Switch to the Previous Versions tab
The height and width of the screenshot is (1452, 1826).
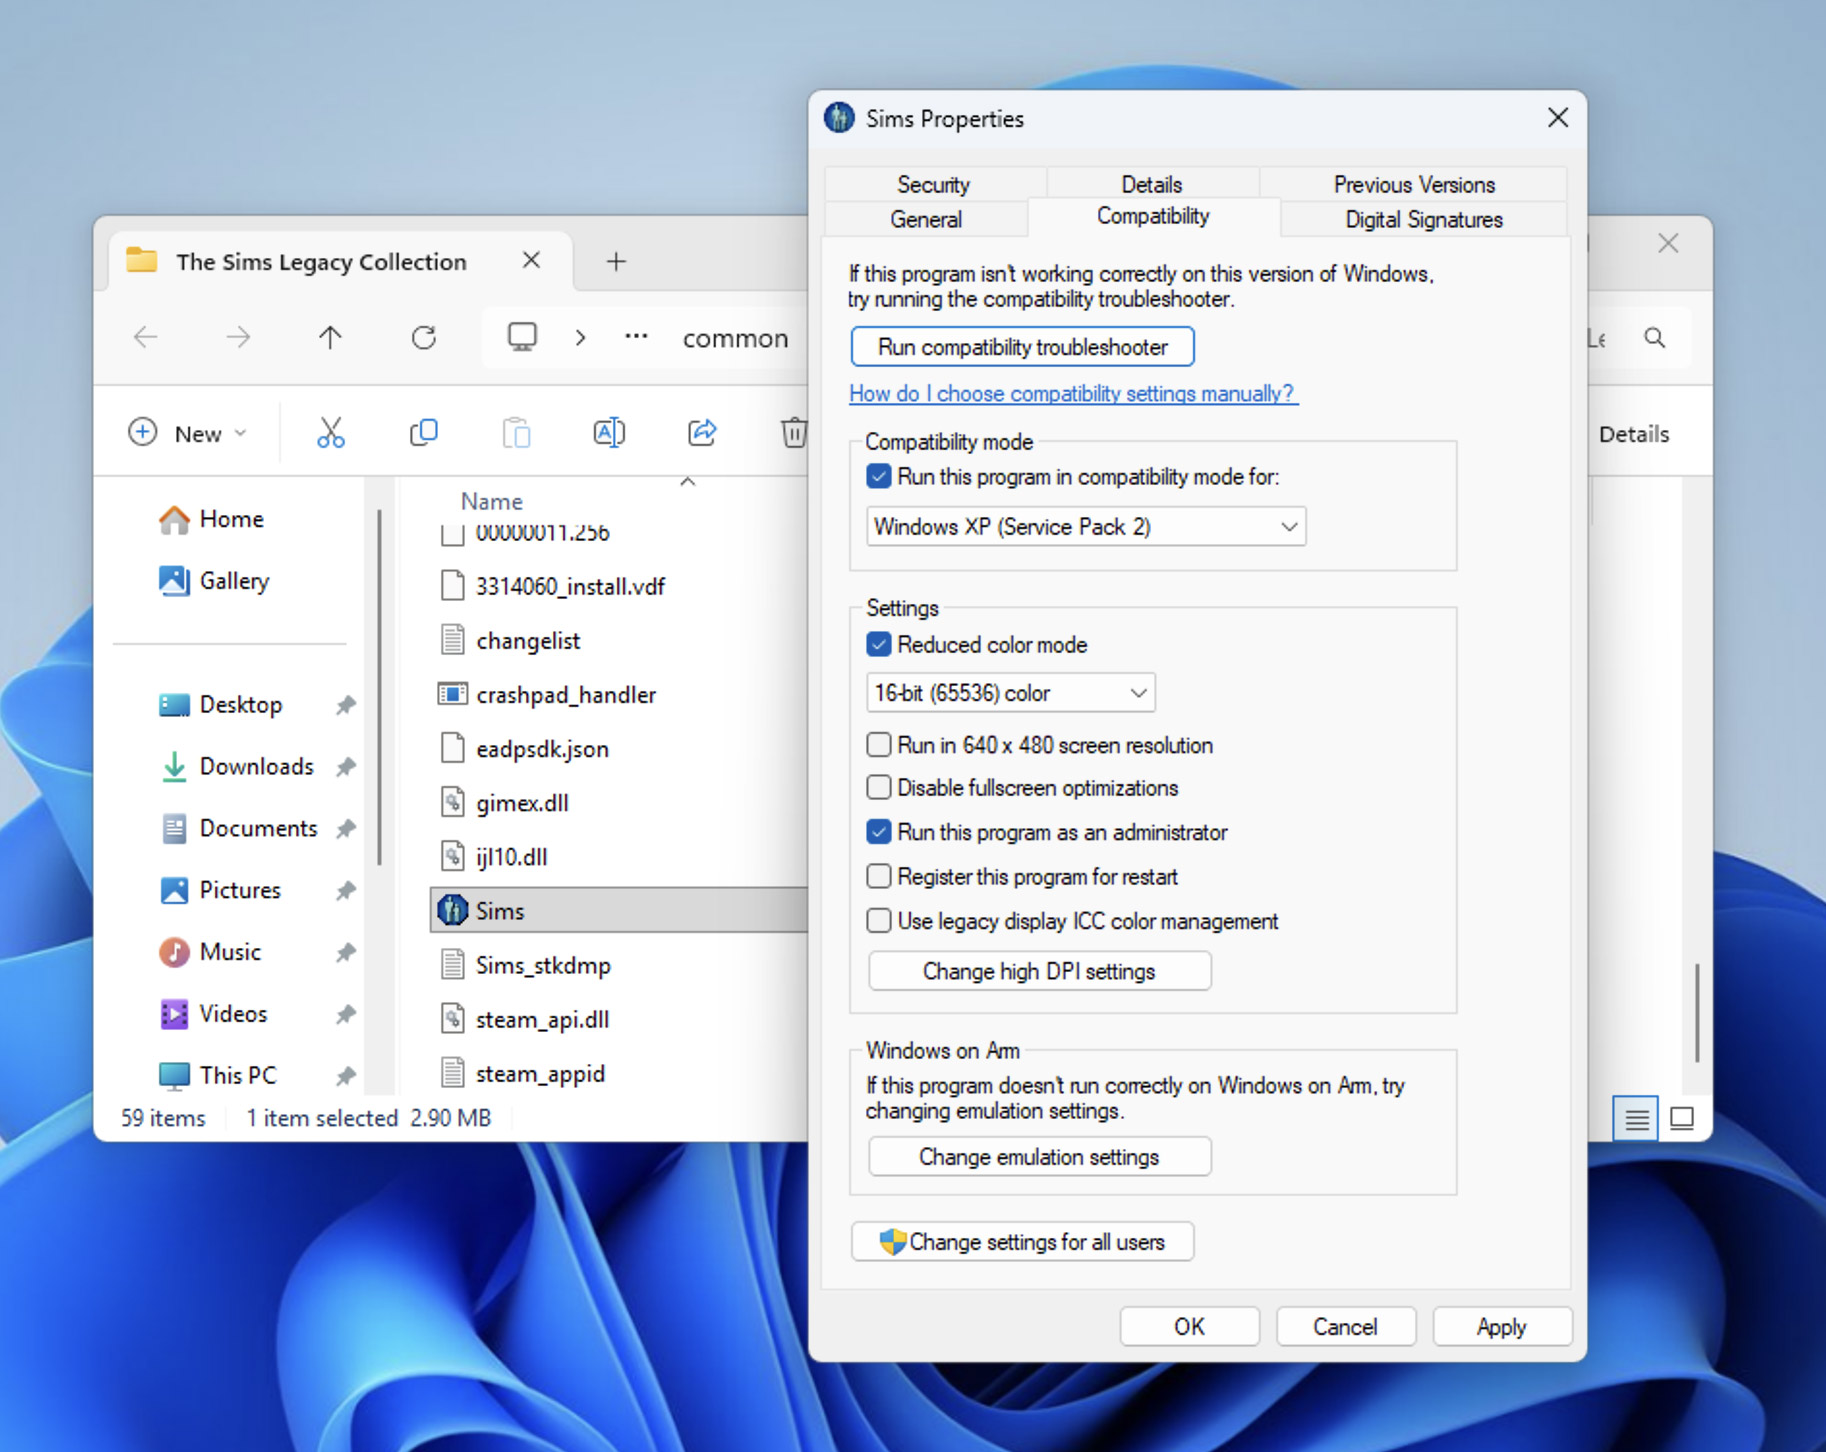[x=1414, y=184]
